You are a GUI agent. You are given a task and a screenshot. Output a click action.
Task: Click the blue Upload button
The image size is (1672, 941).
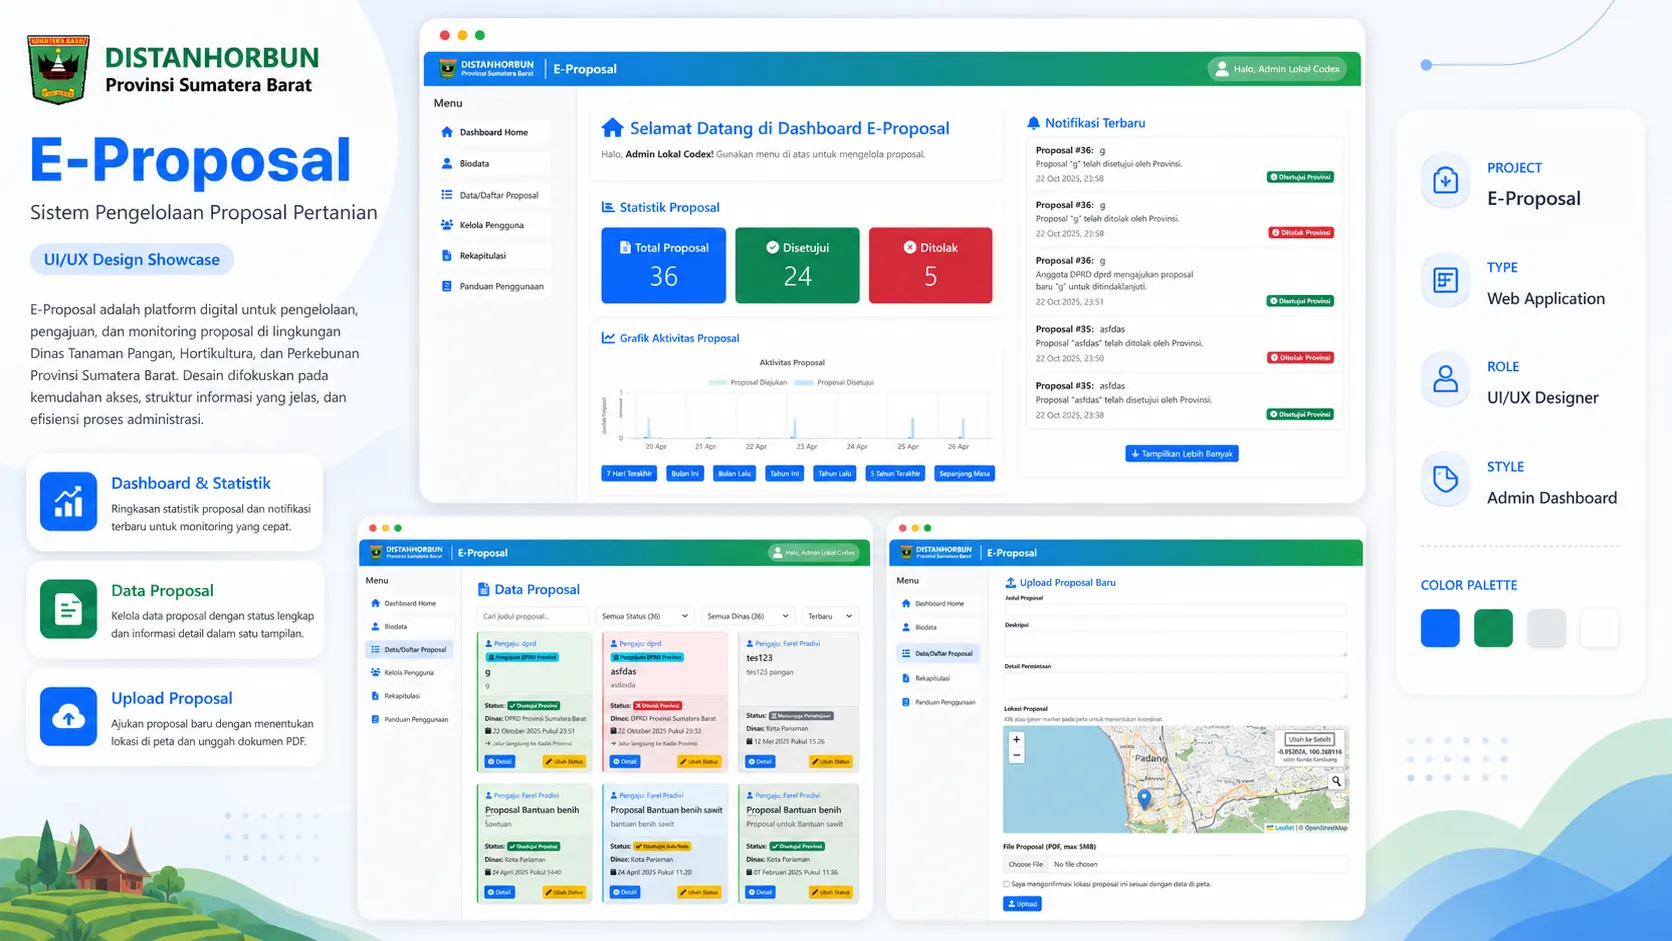coord(1022,904)
